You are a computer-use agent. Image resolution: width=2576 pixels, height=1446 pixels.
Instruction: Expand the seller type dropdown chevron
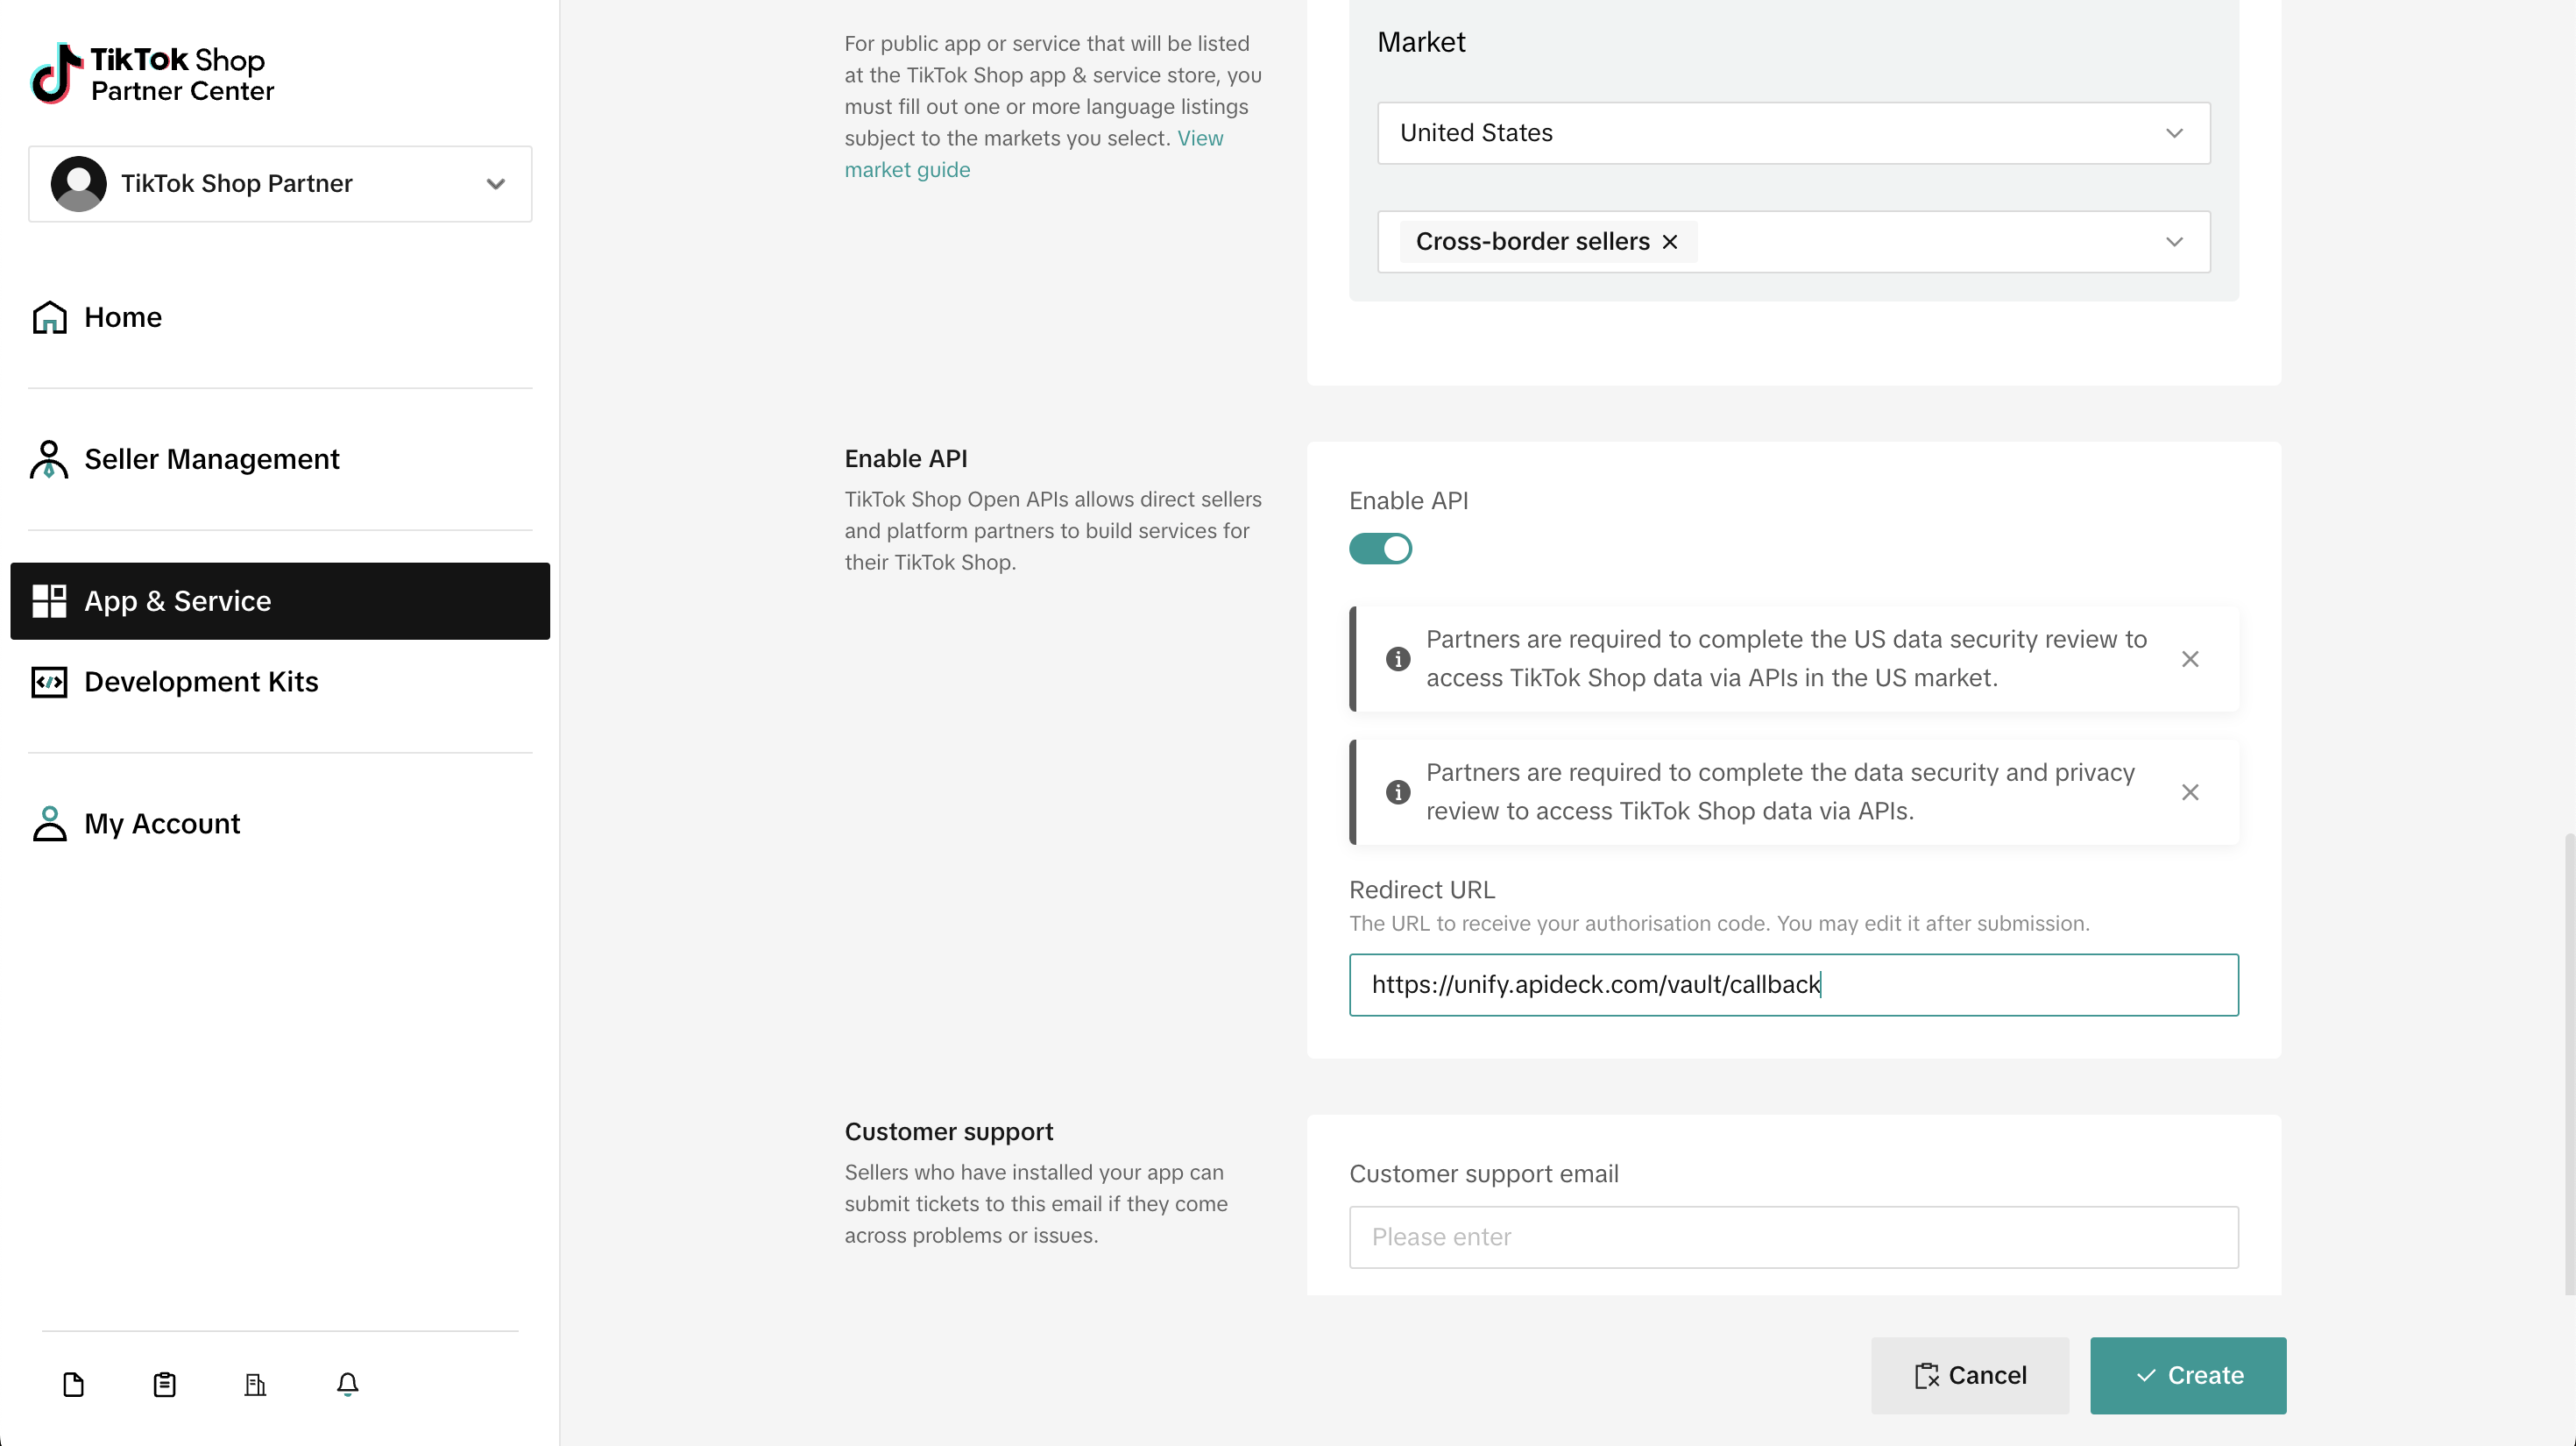click(x=2174, y=242)
